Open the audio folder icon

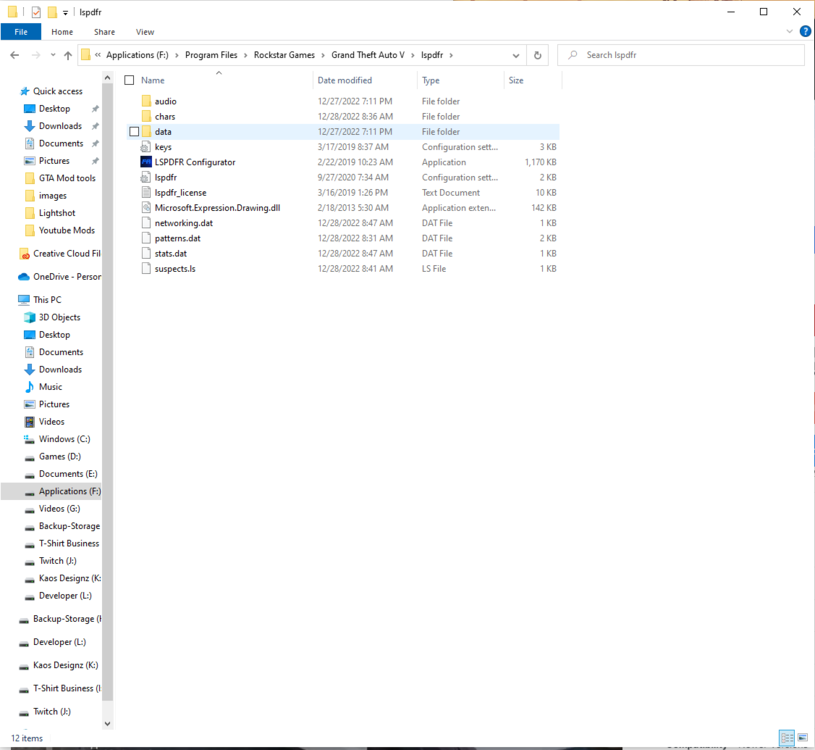pyautogui.click(x=146, y=101)
